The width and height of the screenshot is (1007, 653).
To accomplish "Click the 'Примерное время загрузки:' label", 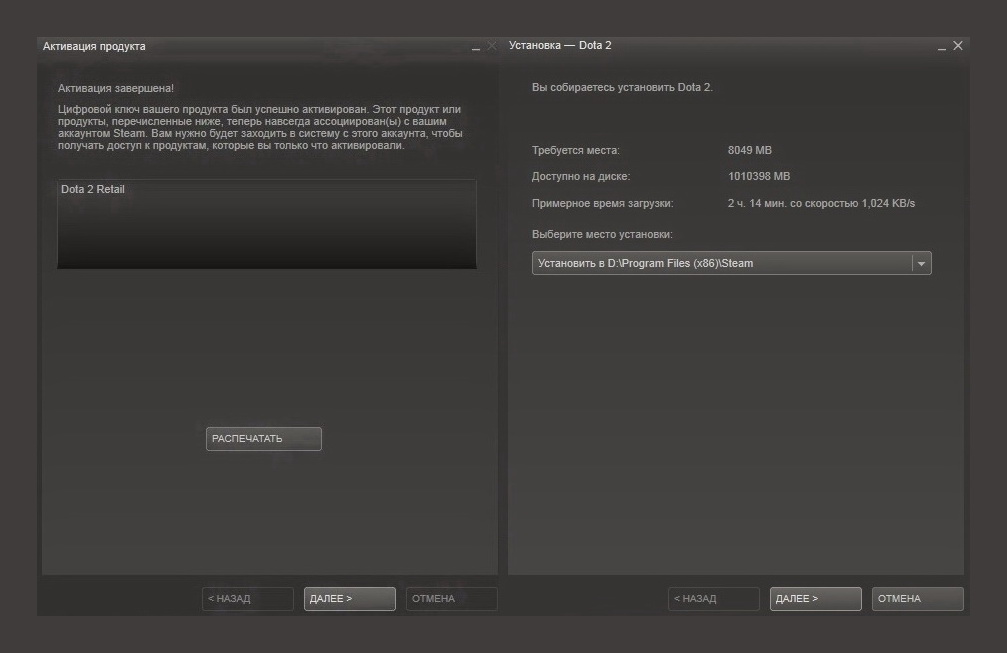I will (x=602, y=204).
